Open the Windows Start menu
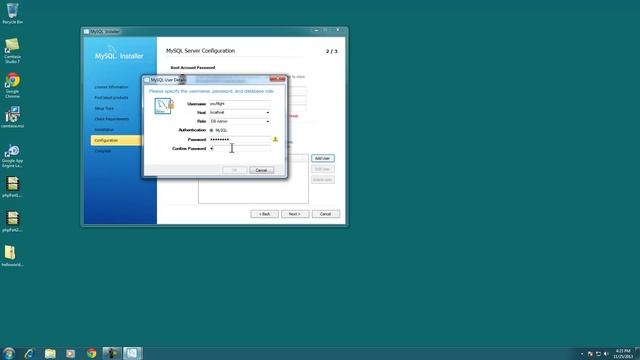 8,353
